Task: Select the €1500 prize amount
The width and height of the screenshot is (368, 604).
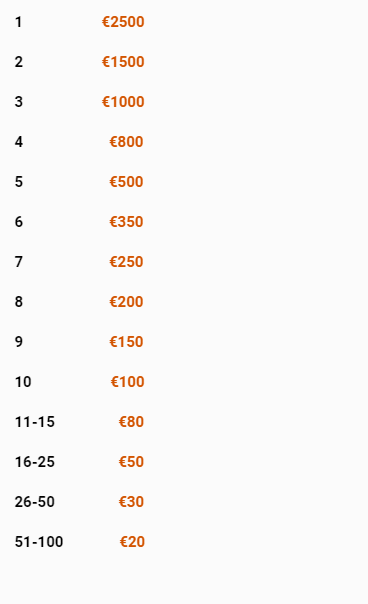Action: click(123, 62)
